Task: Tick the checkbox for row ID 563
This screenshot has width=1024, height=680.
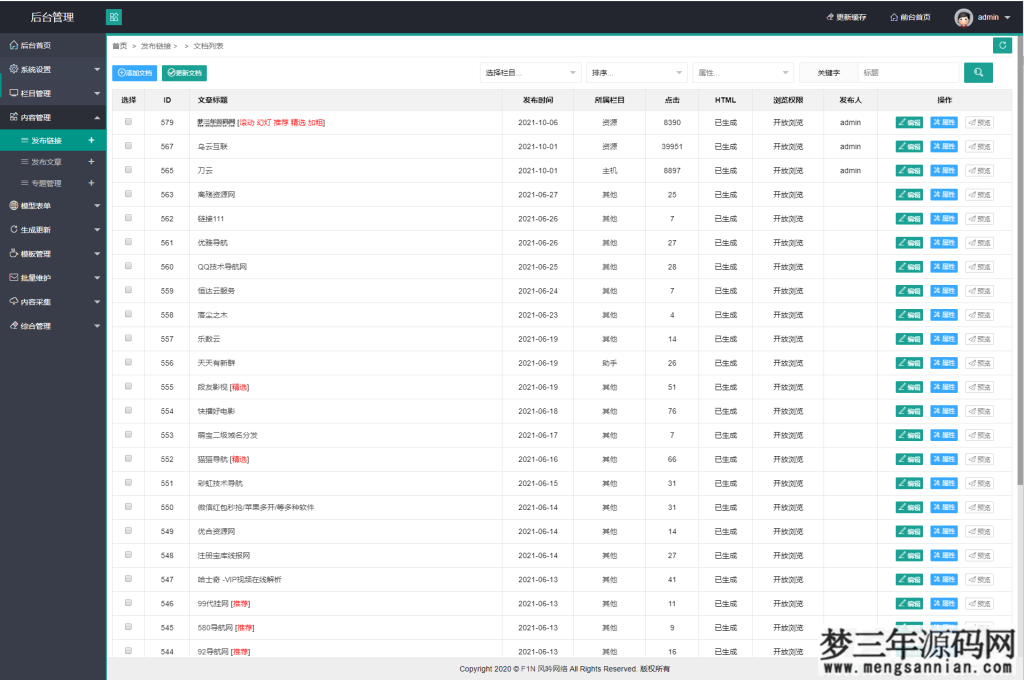Action: [x=128, y=194]
